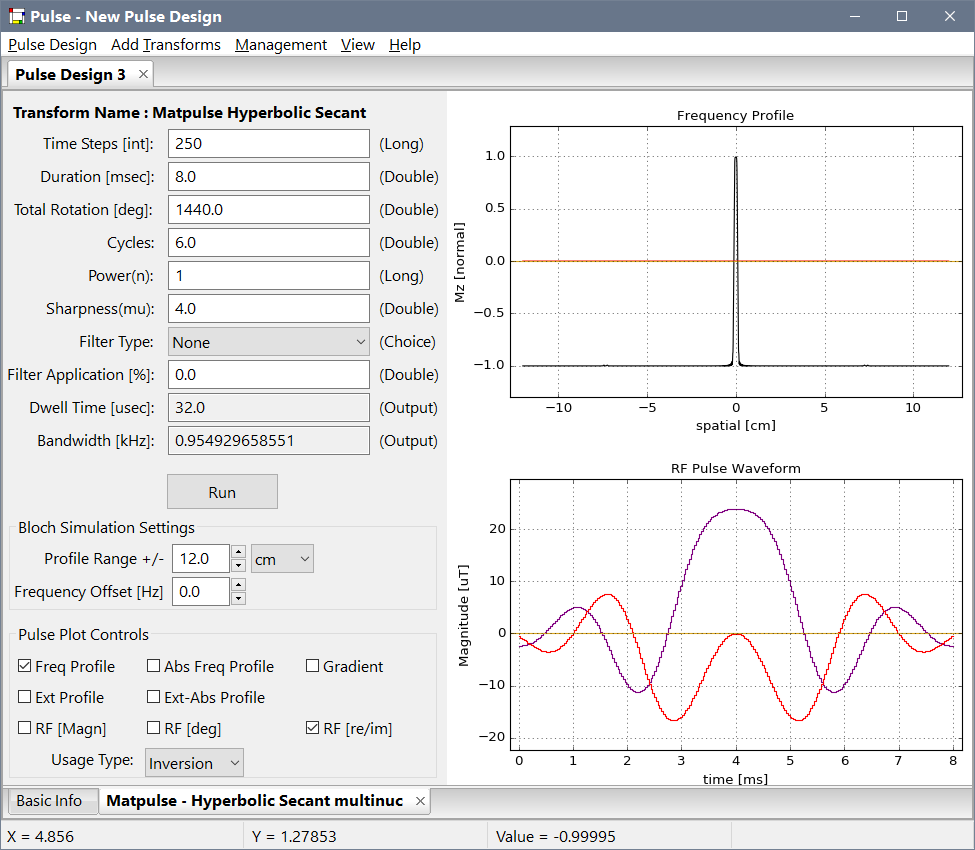Image resolution: width=975 pixels, height=850 pixels.
Task: Uncheck the Freq Profile checkbox
Action: 25,666
